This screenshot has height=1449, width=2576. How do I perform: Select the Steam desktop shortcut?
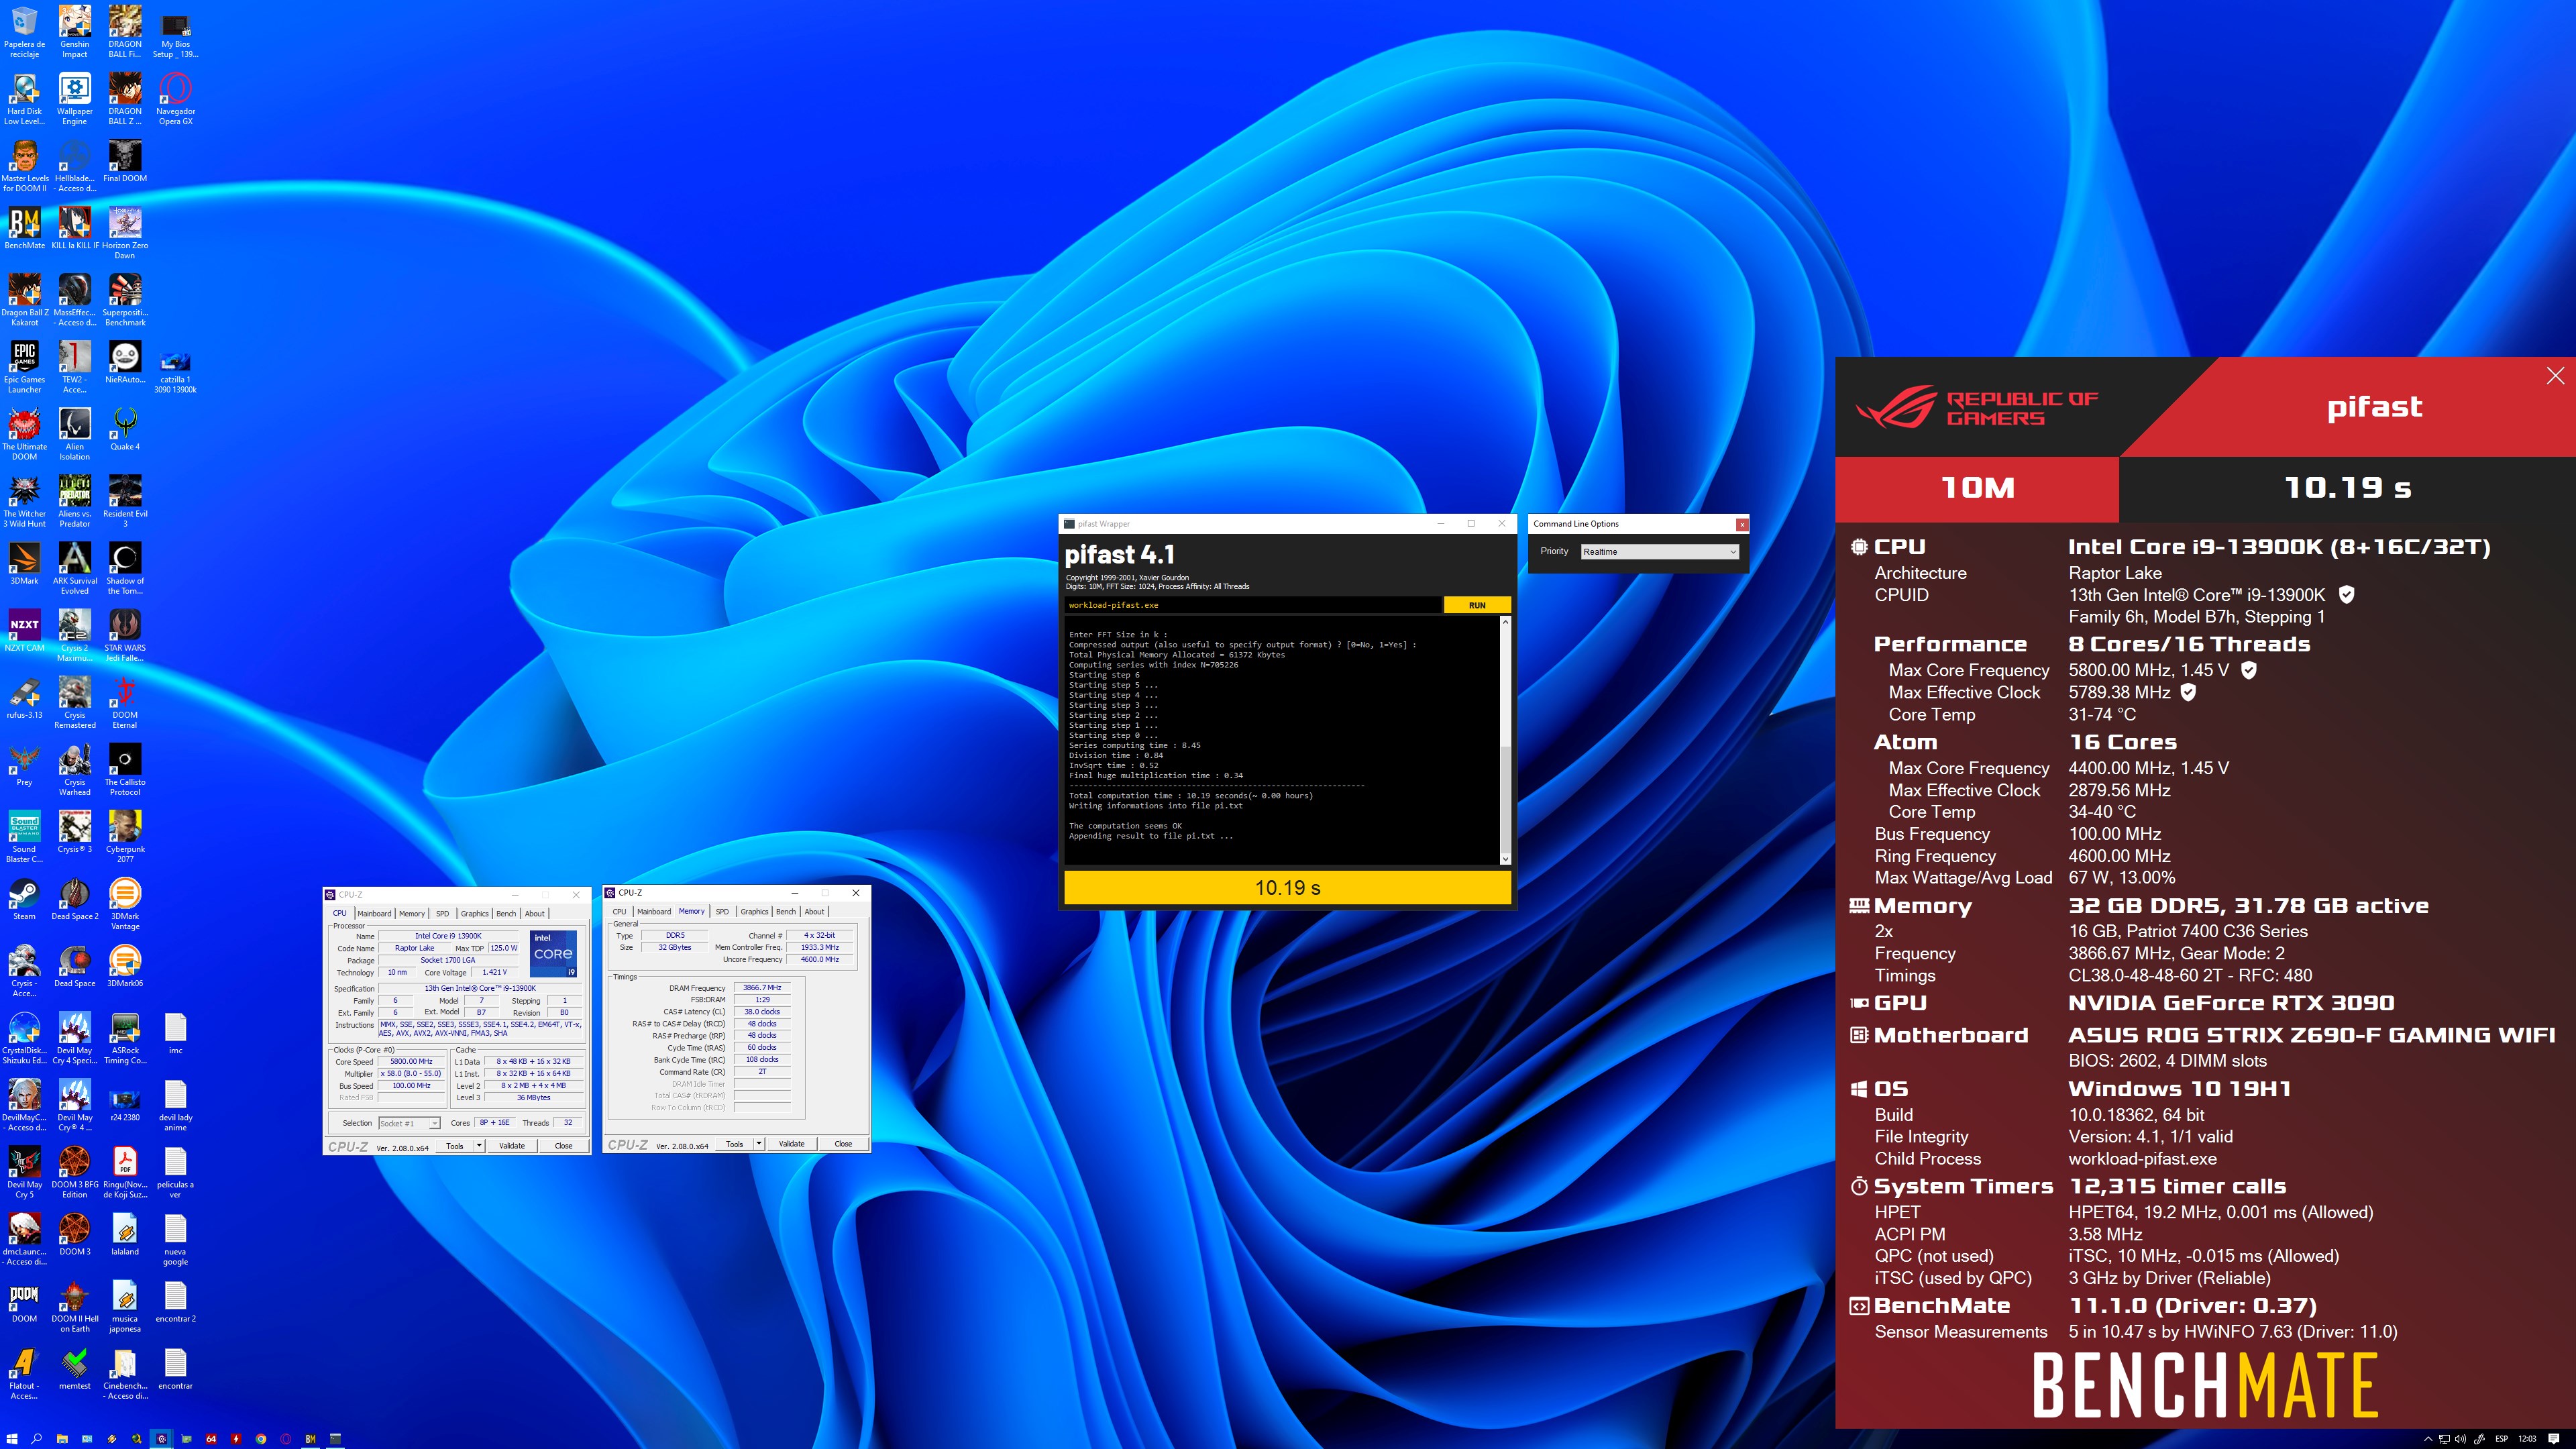(x=24, y=899)
